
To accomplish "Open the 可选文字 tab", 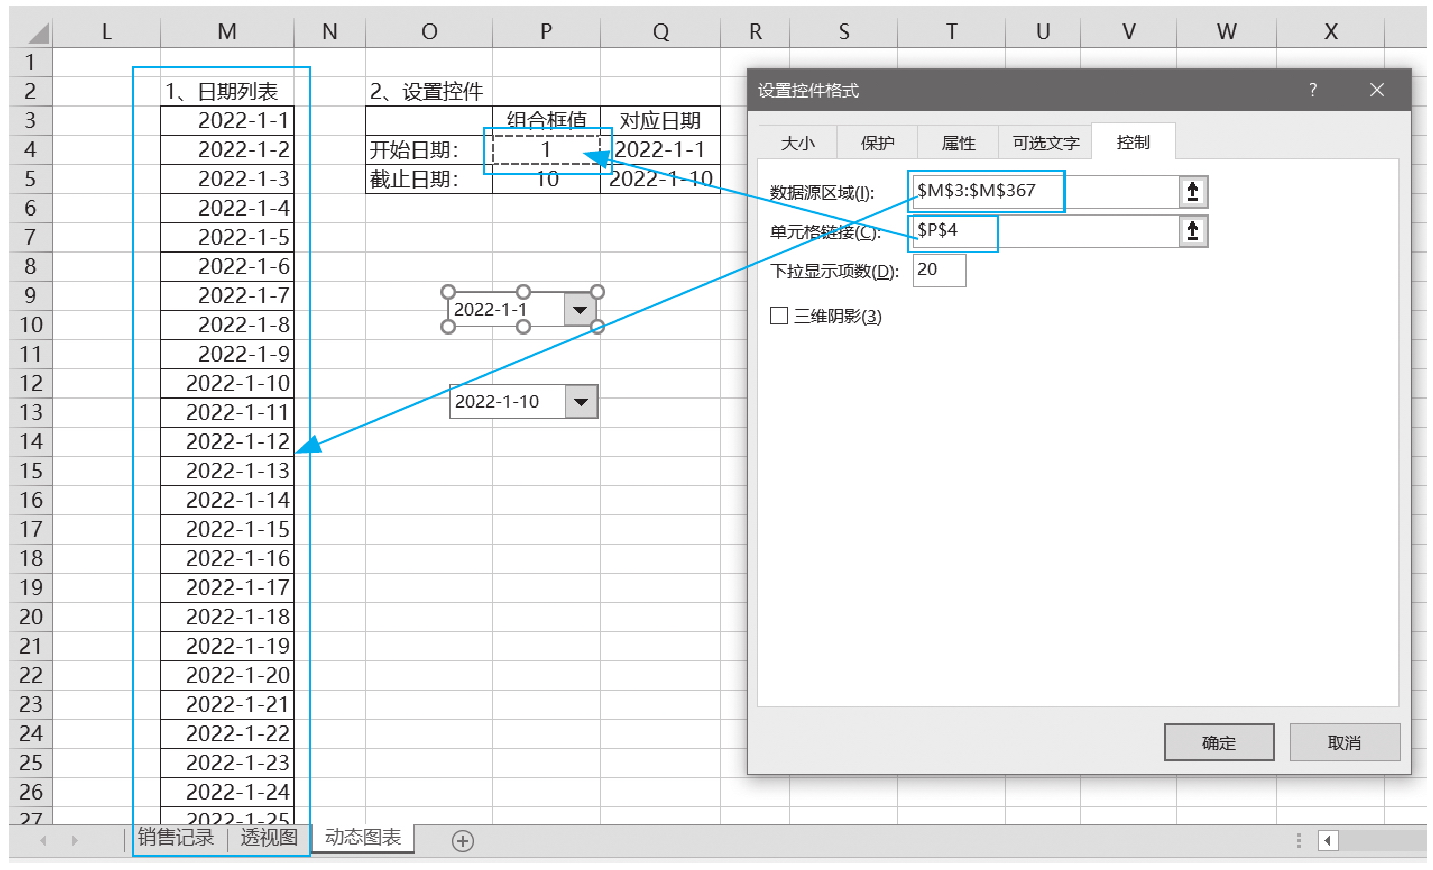I will [1045, 143].
